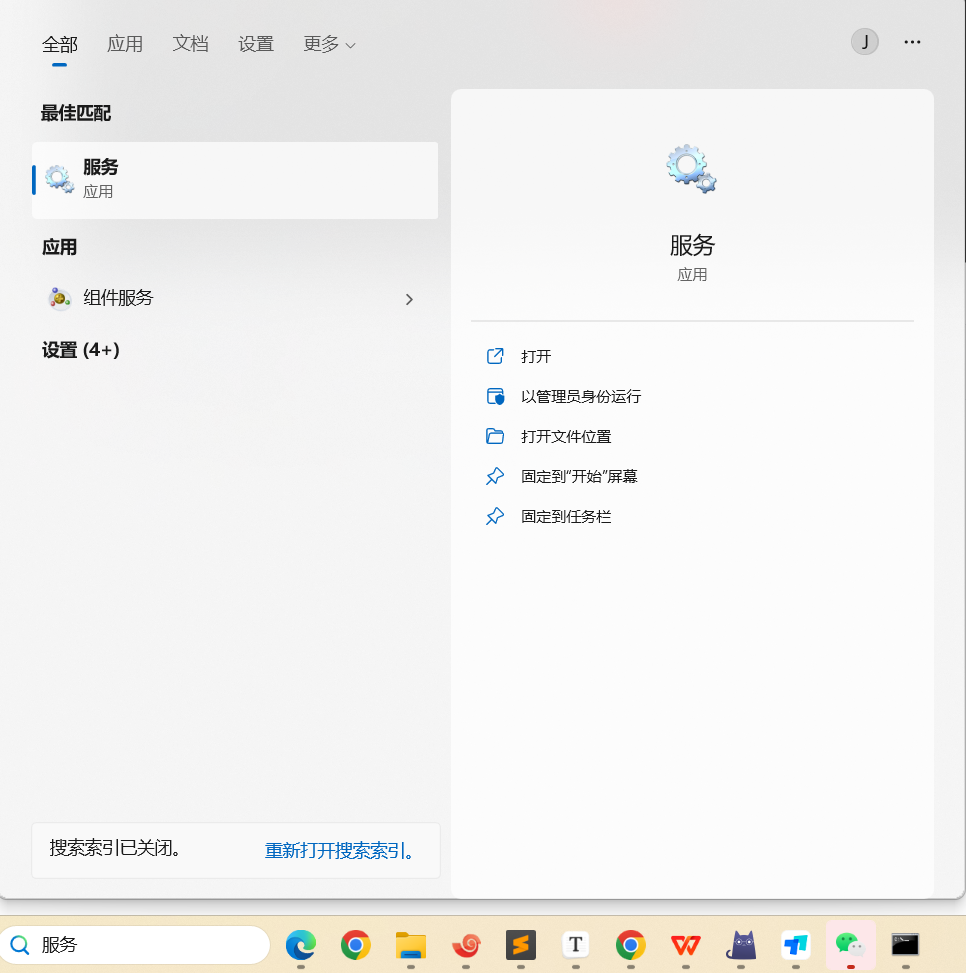
Task: Click the 服务 title in the preview pane
Action: (x=692, y=246)
